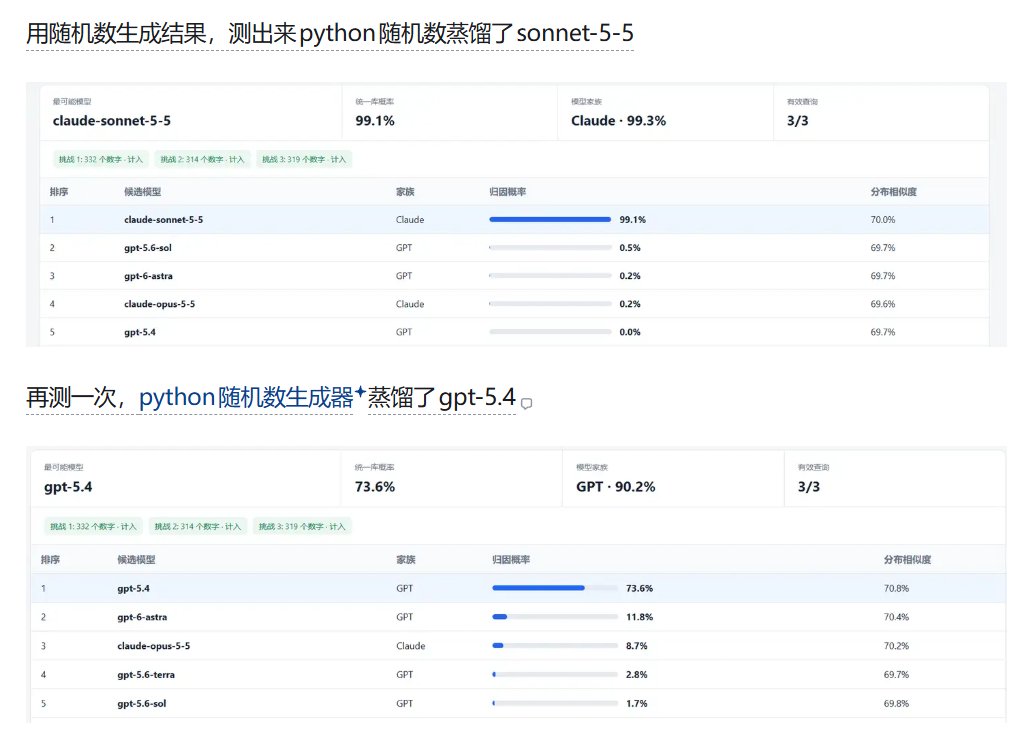Click the 8.7% attribution value for claude-opus-5-5
Image resolution: width=1034 pixels, height=740 pixels.
pyautogui.click(x=636, y=646)
